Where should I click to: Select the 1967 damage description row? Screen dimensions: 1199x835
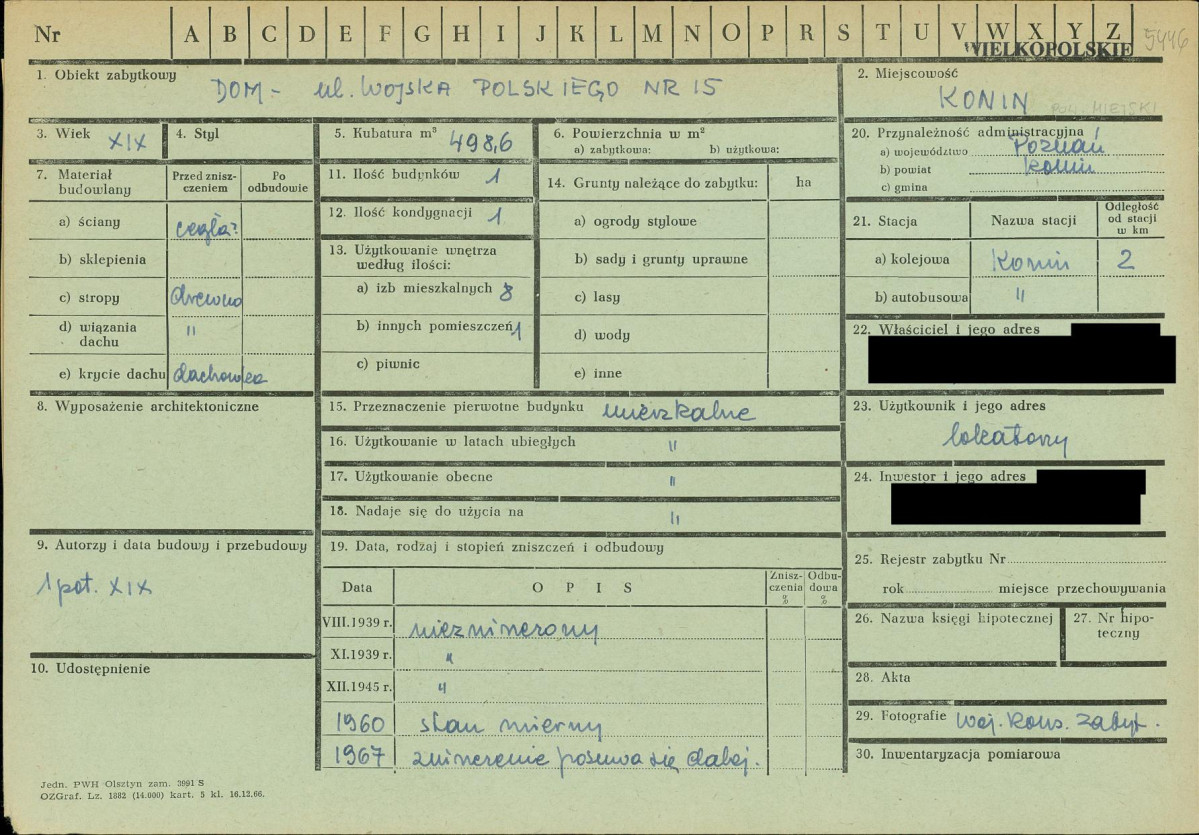(580, 756)
